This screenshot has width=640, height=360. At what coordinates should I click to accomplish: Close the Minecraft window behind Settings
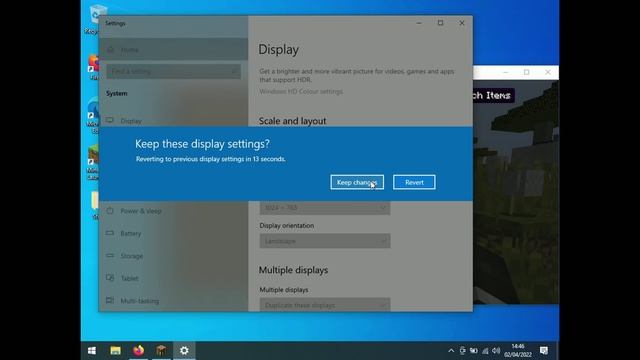(x=548, y=72)
